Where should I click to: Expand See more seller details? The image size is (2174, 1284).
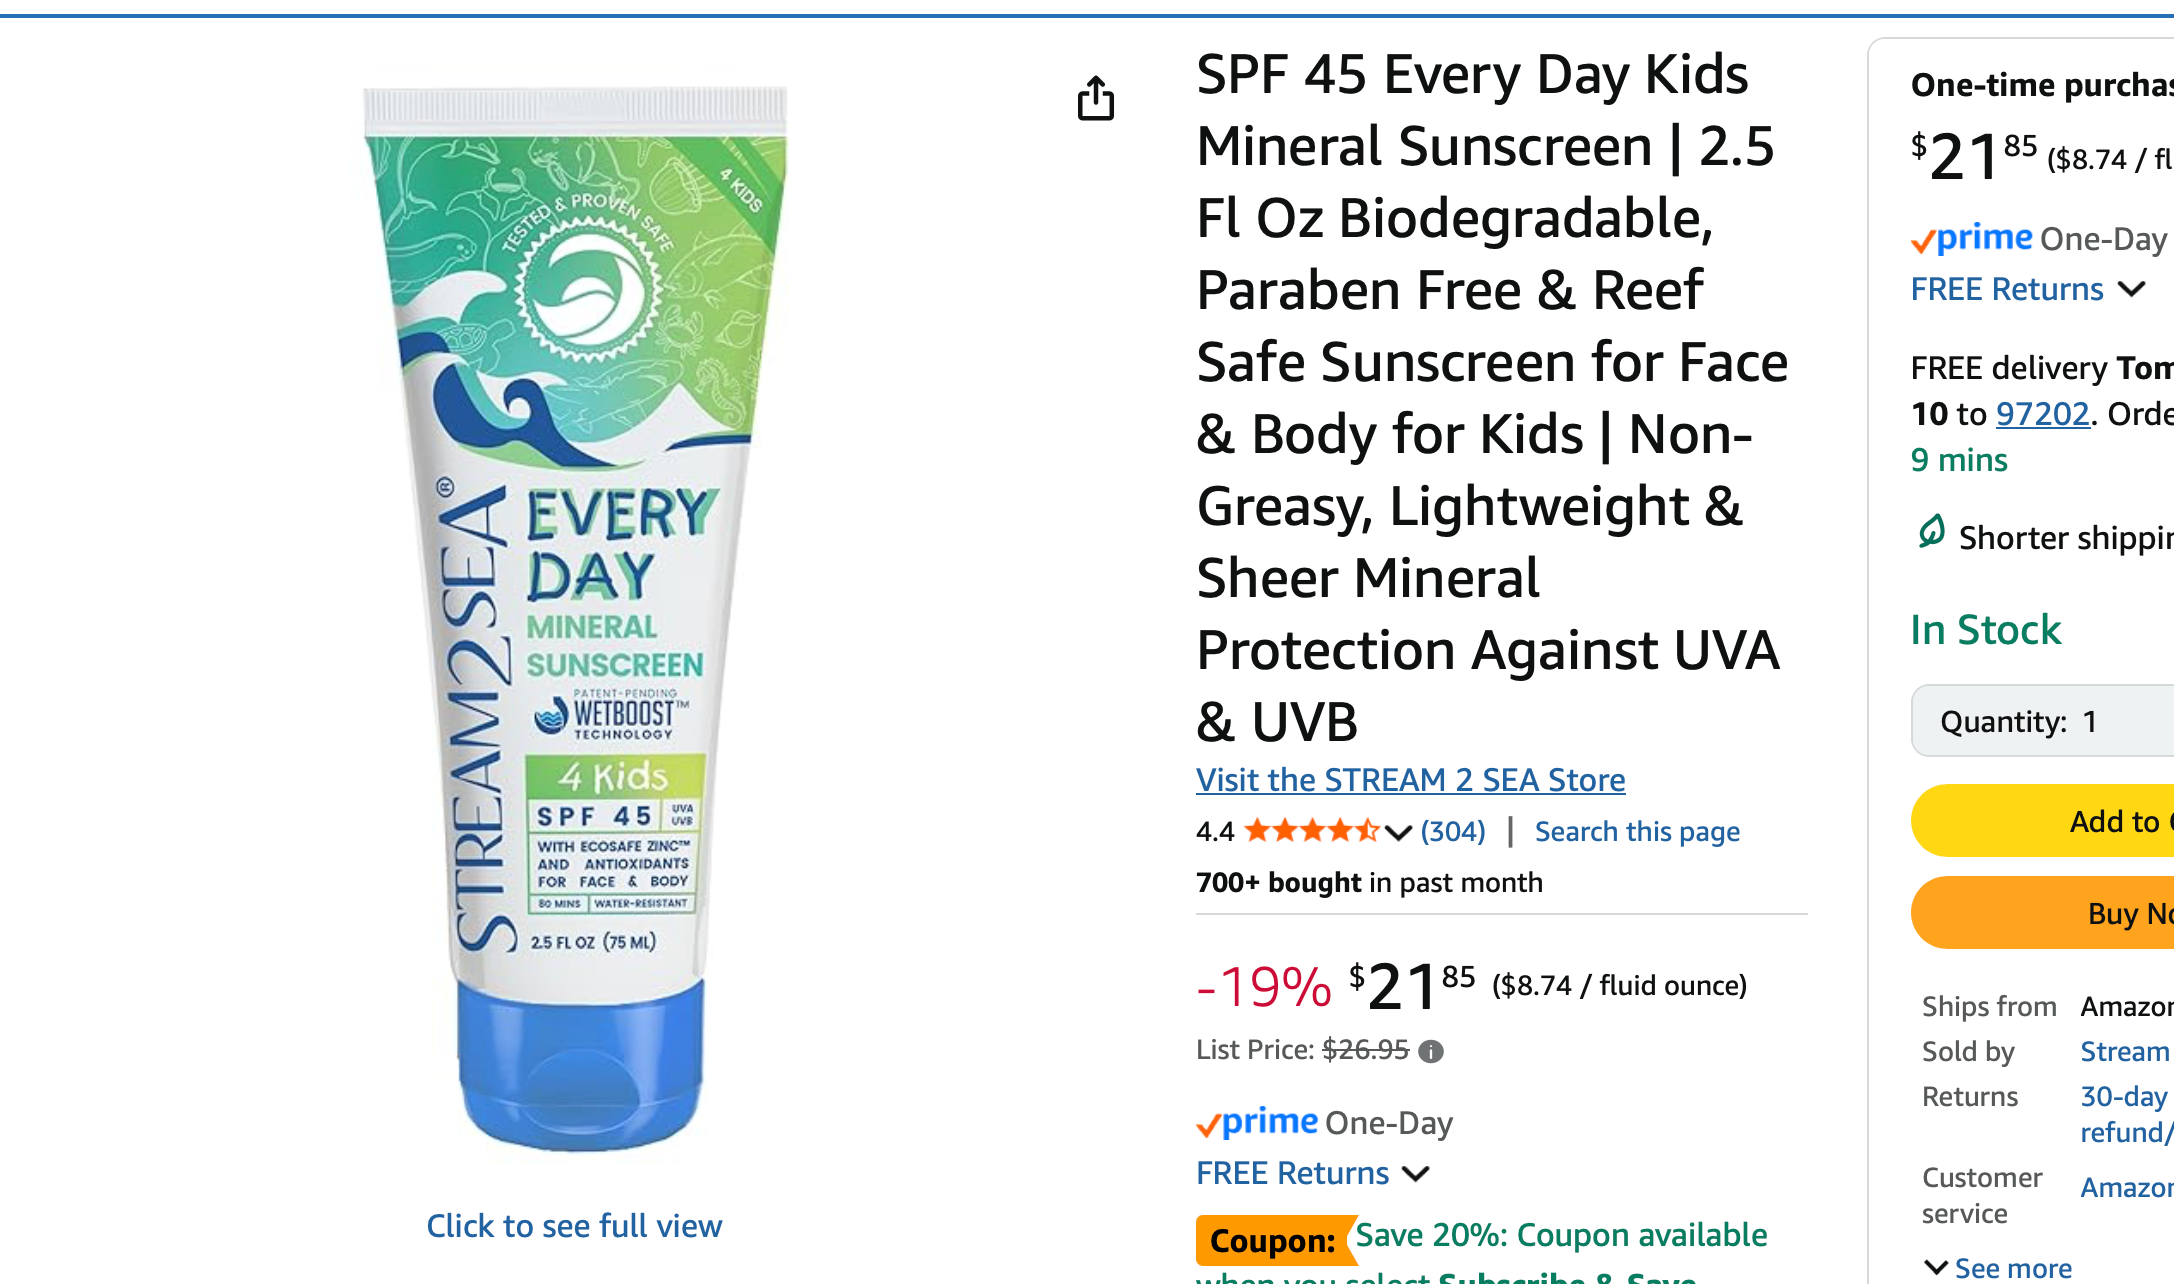coord(1999,1268)
